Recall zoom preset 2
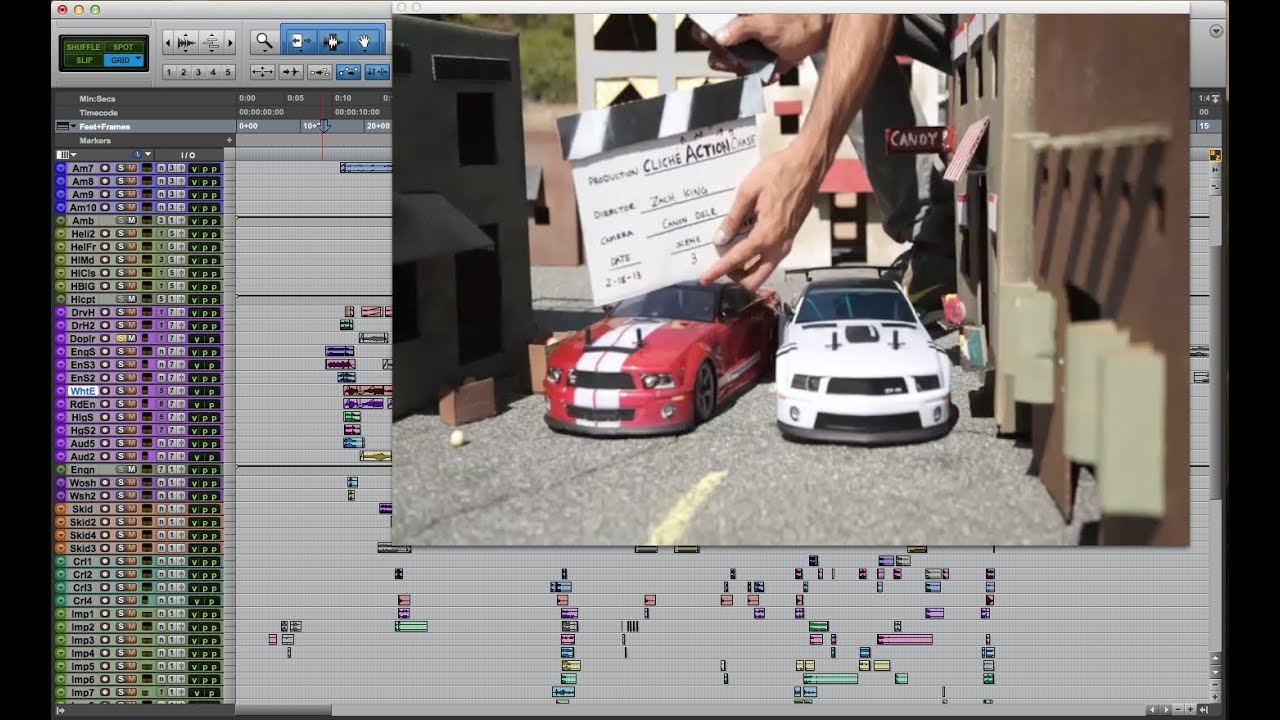 183,72
